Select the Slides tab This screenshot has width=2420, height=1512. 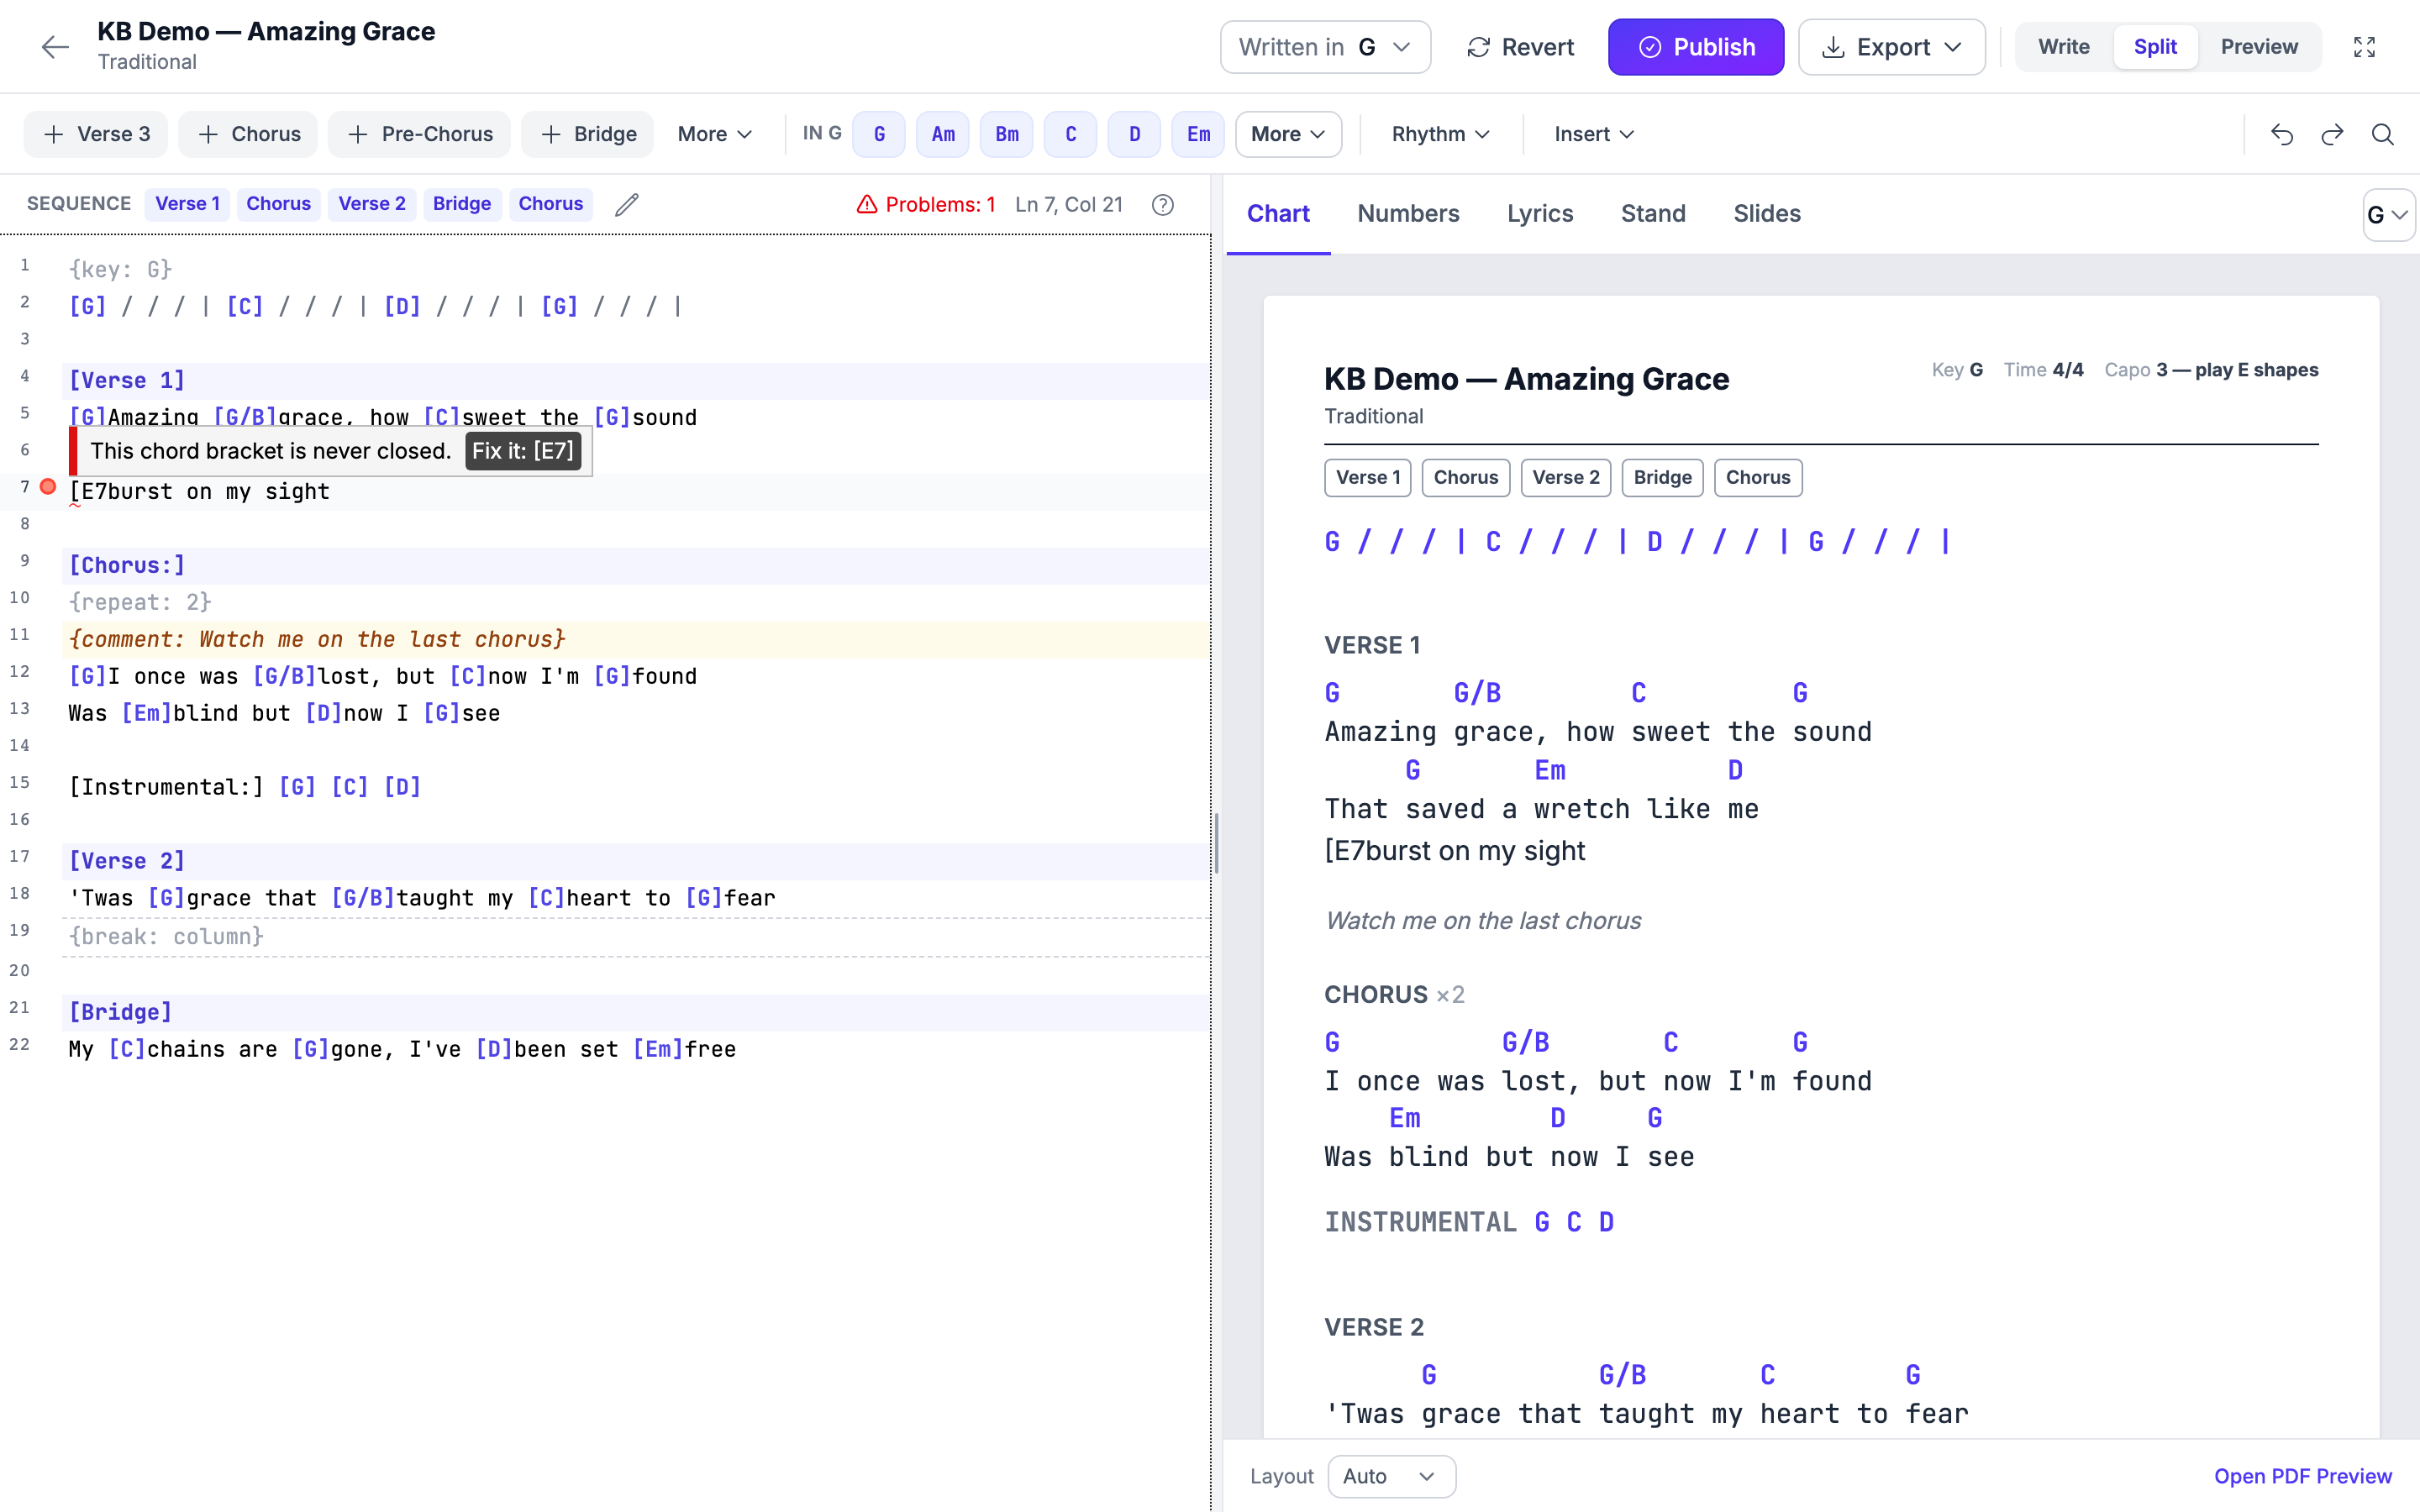coord(1767,214)
